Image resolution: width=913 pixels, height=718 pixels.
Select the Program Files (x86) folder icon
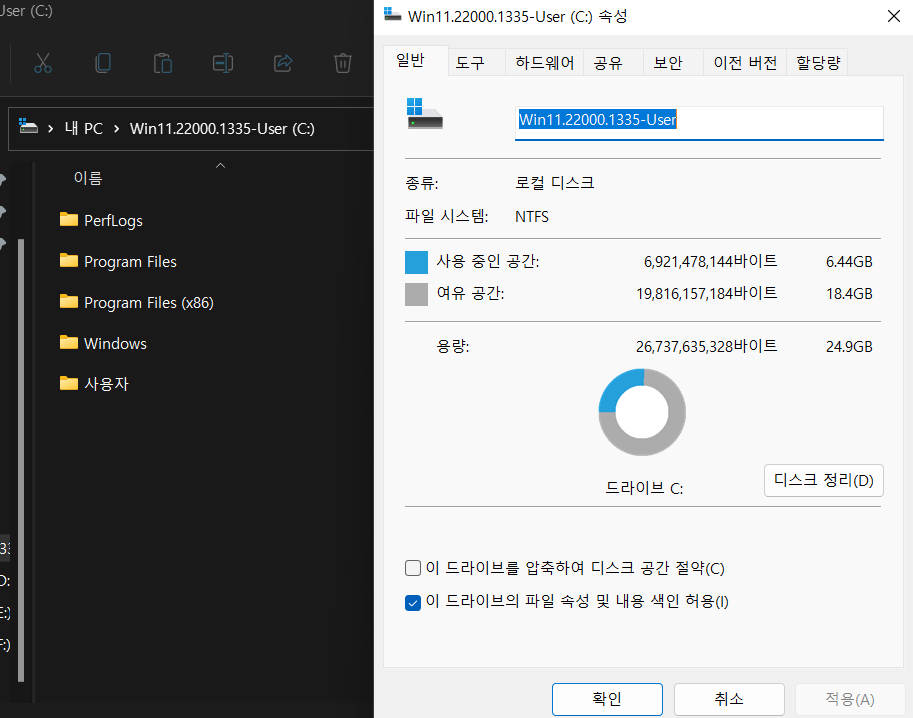69,301
